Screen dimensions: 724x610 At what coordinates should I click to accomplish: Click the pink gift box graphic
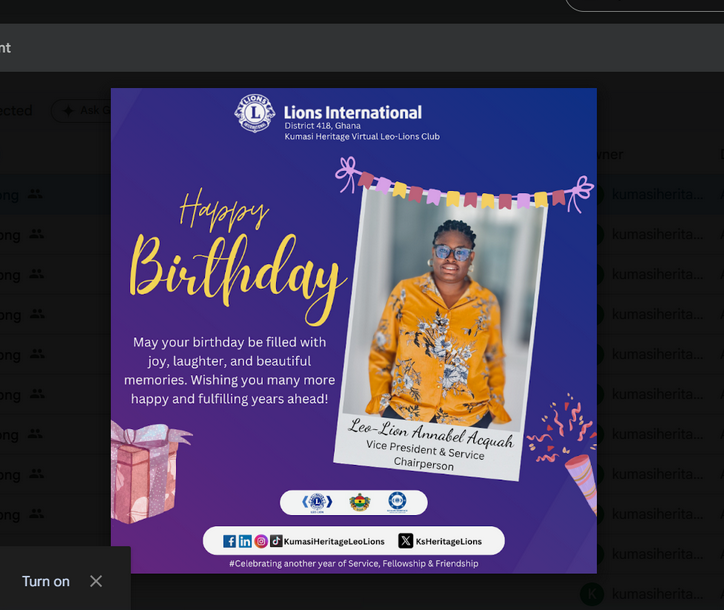[145, 473]
